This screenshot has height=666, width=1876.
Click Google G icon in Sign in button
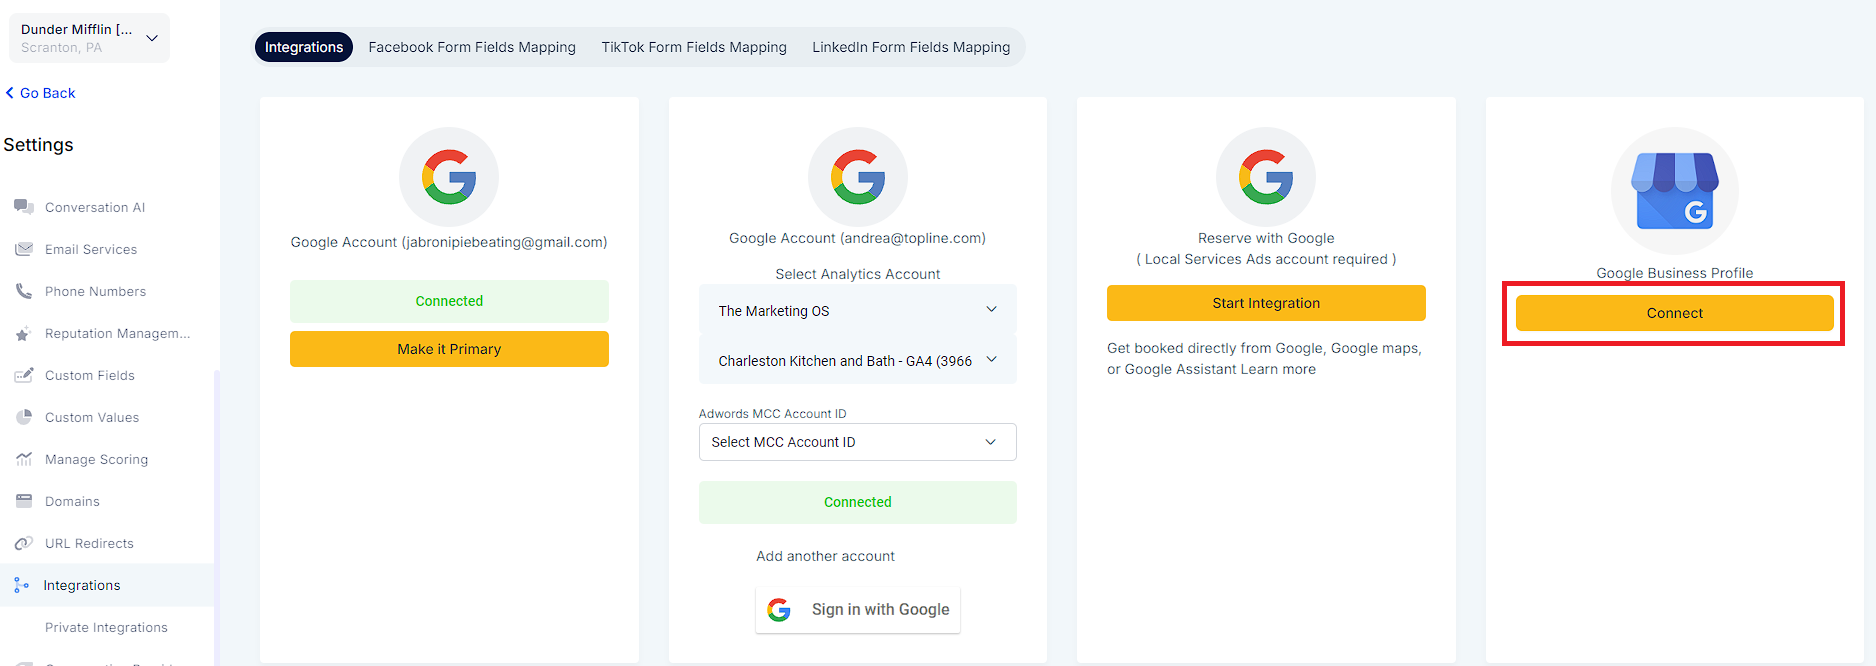click(779, 610)
